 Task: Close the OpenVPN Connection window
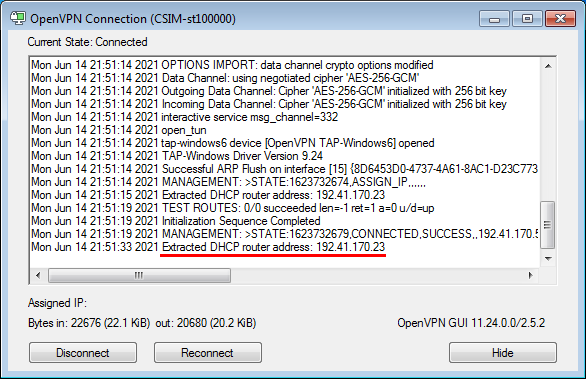pos(560,19)
